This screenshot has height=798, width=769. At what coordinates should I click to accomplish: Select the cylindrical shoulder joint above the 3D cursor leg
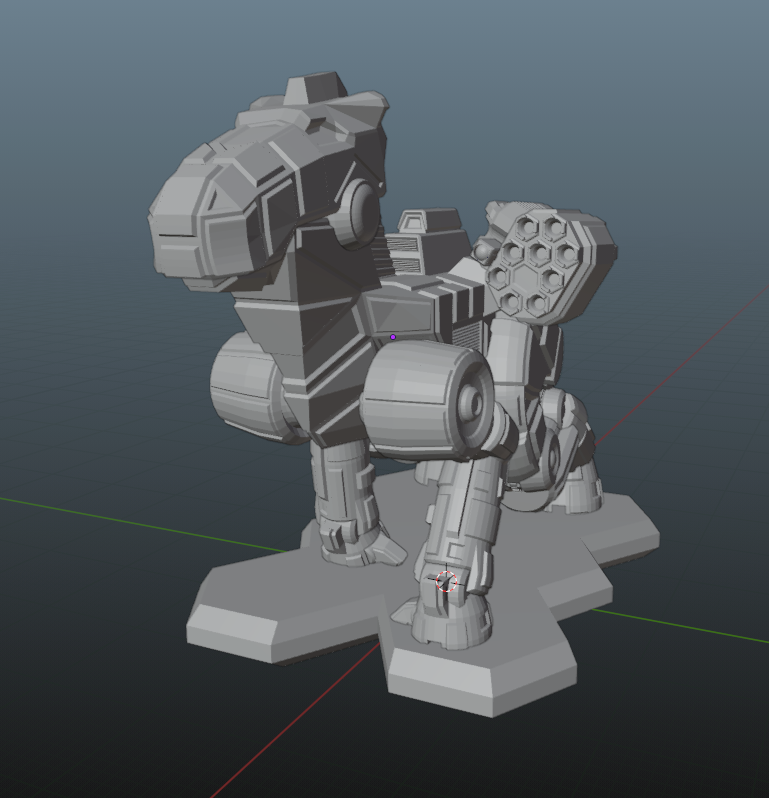coord(428,399)
